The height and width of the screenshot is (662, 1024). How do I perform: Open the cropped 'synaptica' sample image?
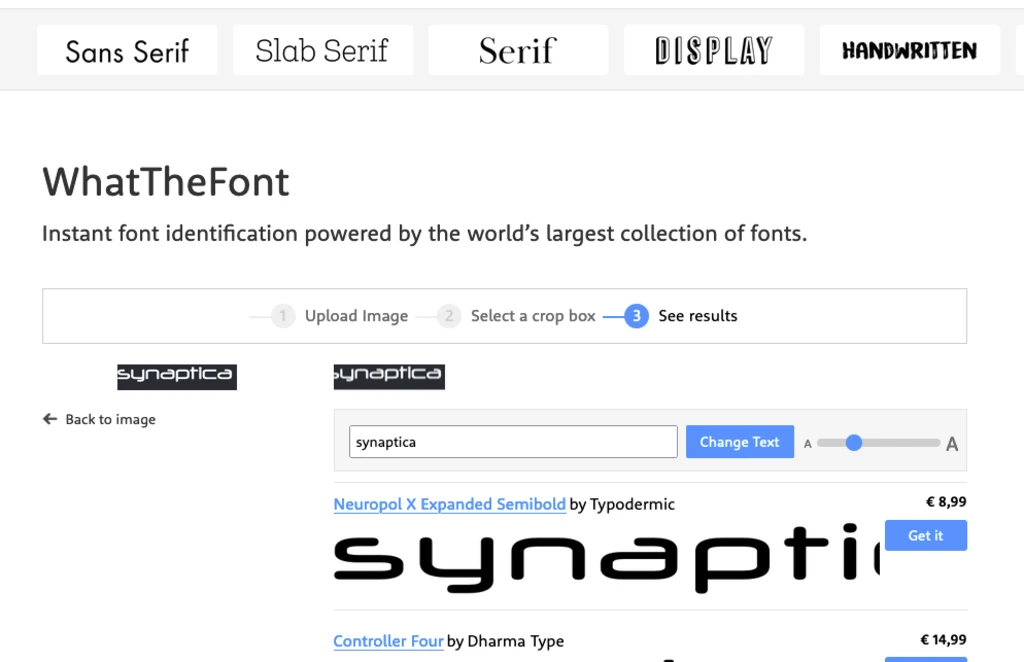click(x=176, y=376)
